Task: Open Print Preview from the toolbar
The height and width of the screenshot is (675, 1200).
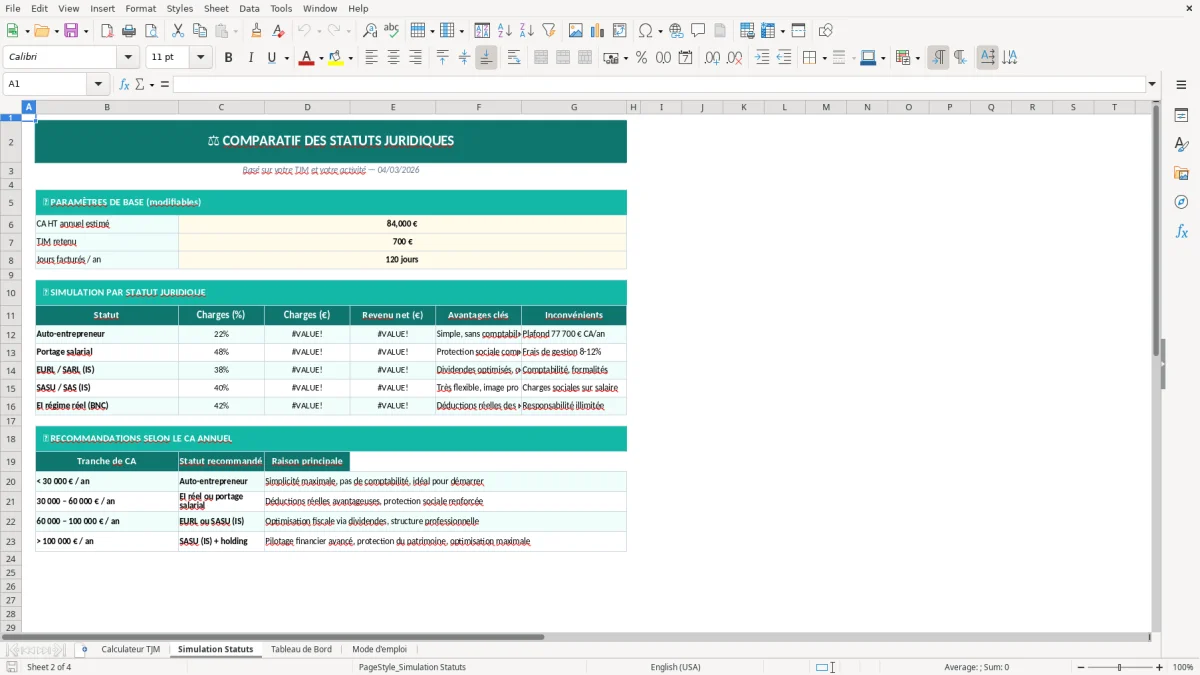Action: [x=151, y=31]
